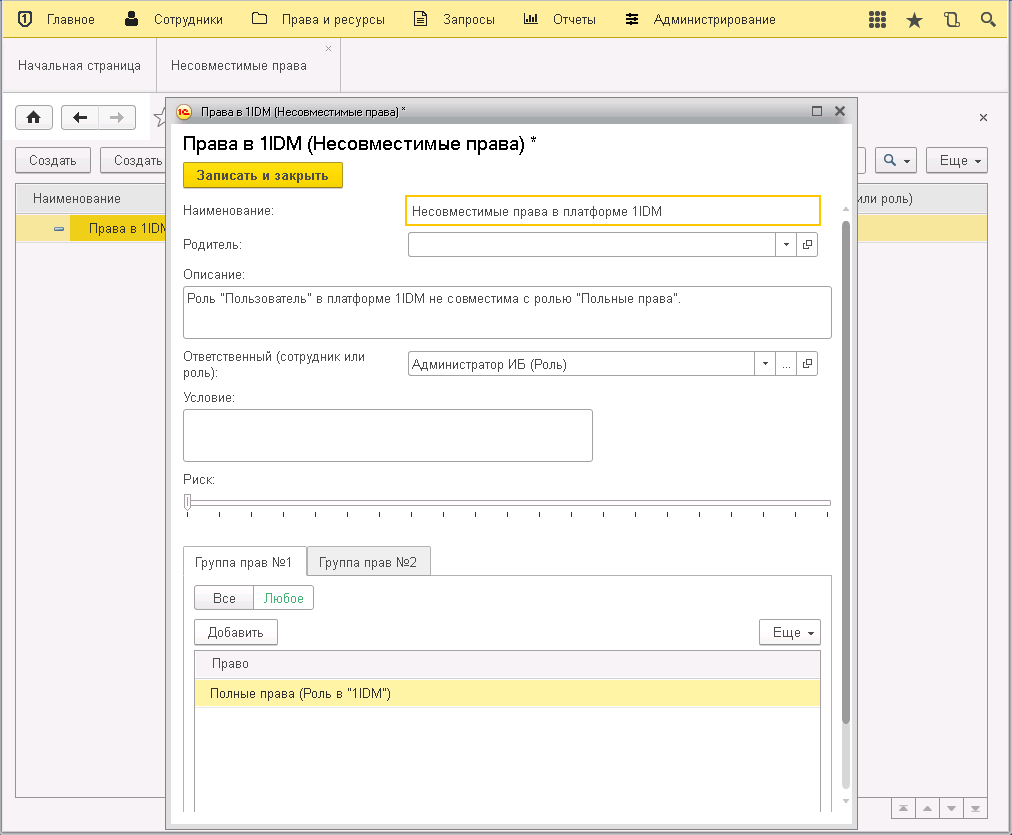Click the global search magnifier icon

point(988,20)
